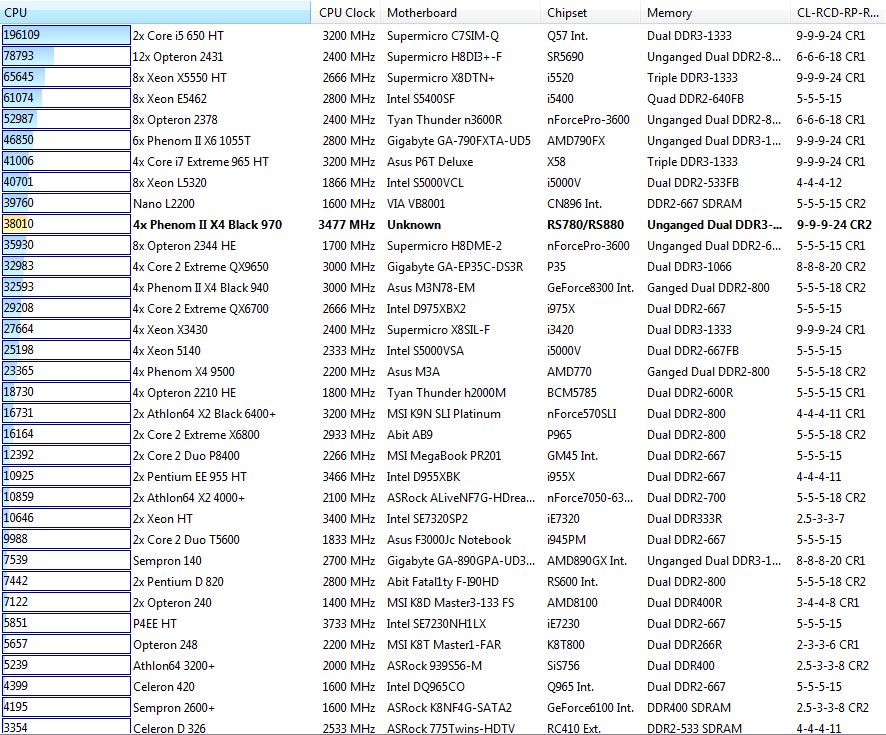Sort by the Motherboard column header

(461, 12)
